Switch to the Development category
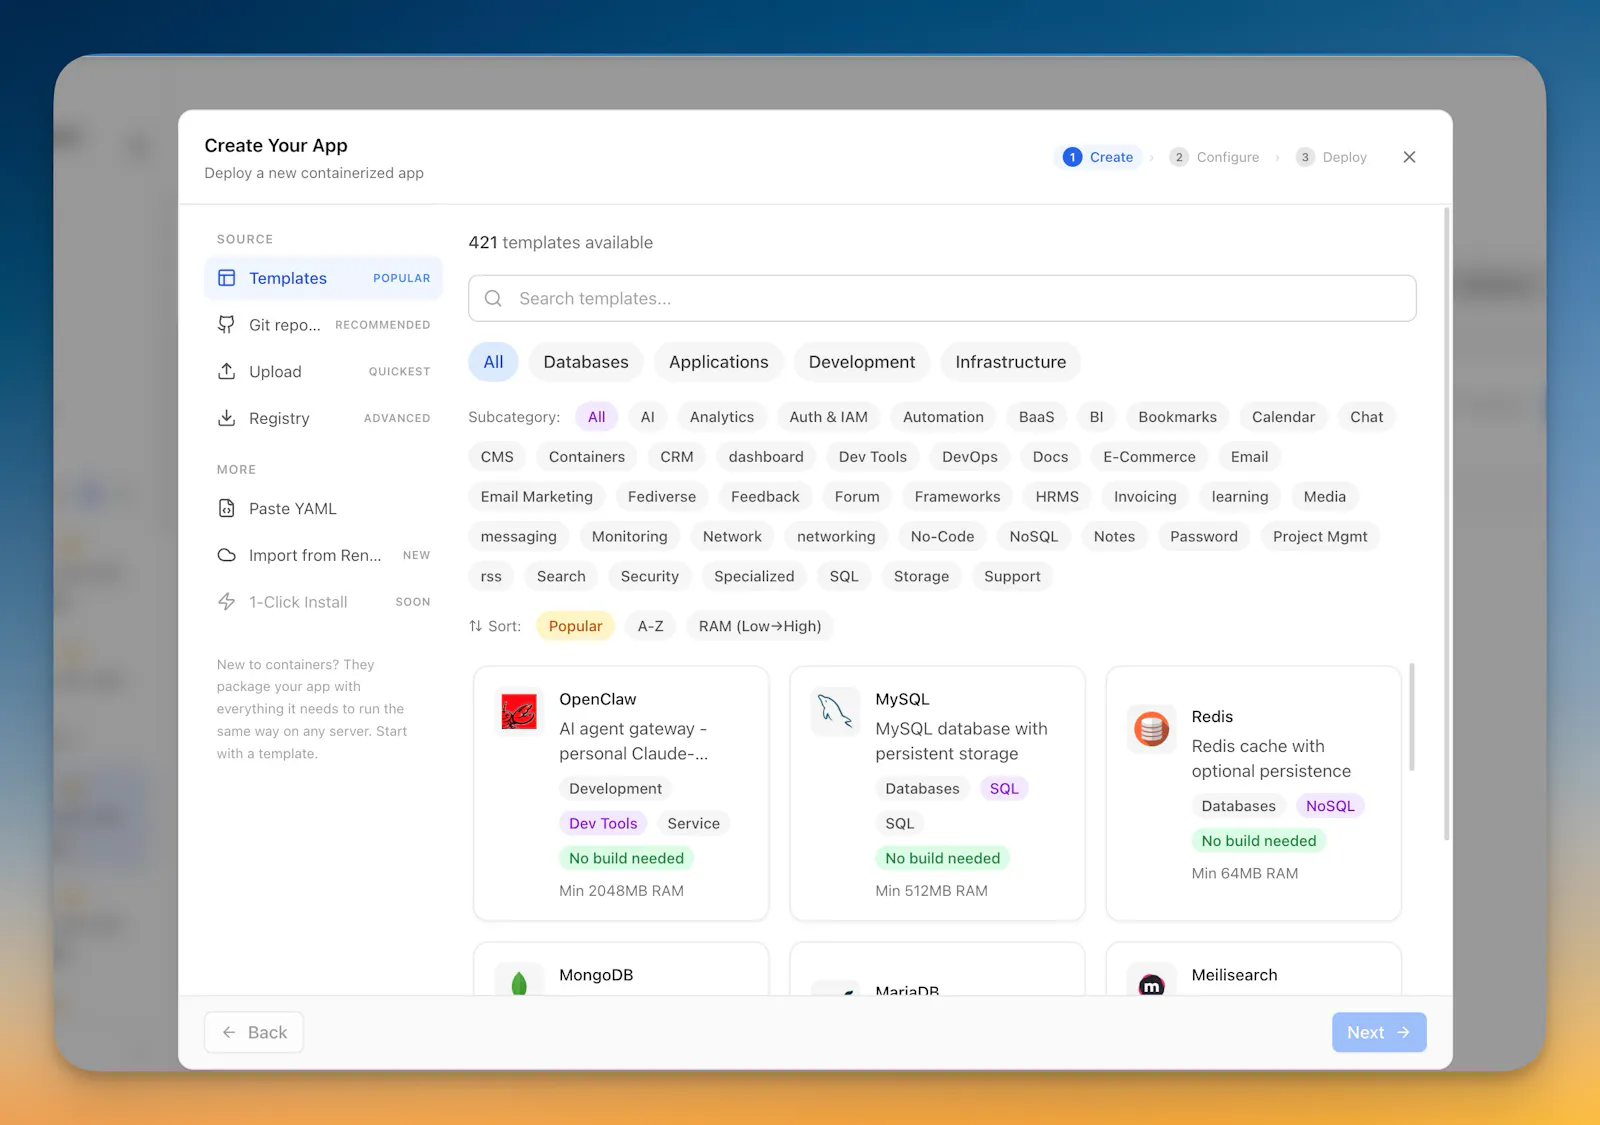This screenshot has height=1125, width=1600. pos(862,362)
